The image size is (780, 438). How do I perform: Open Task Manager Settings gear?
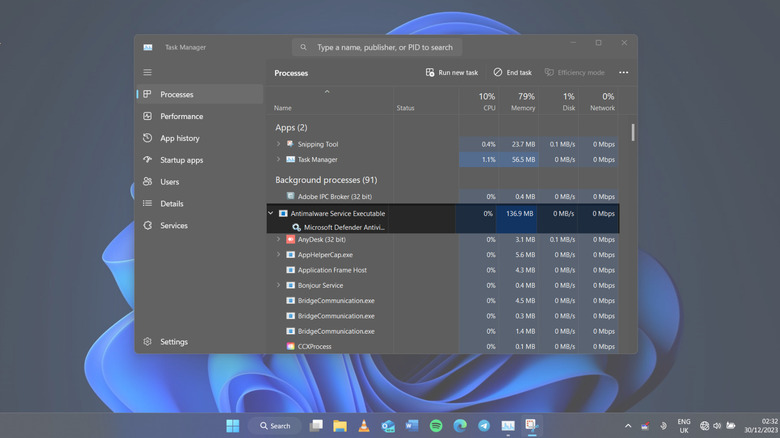148,342
